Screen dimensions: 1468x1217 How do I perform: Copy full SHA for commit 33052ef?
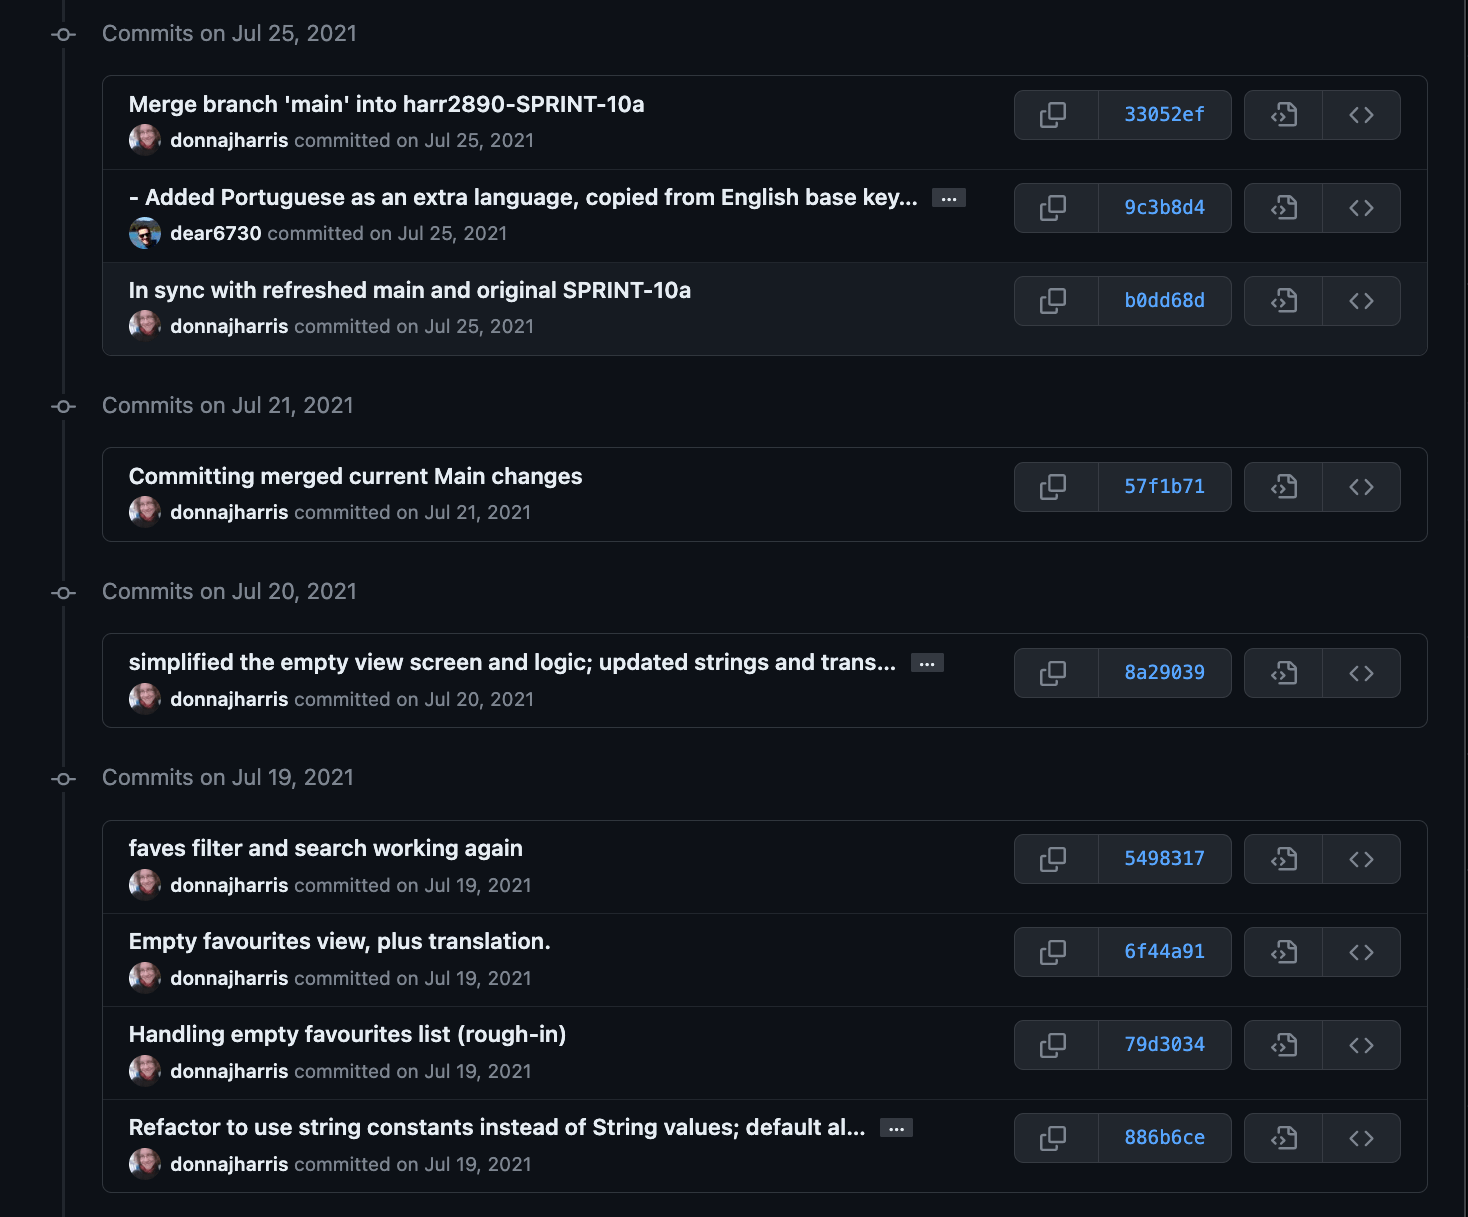(x=1055, y=115)
